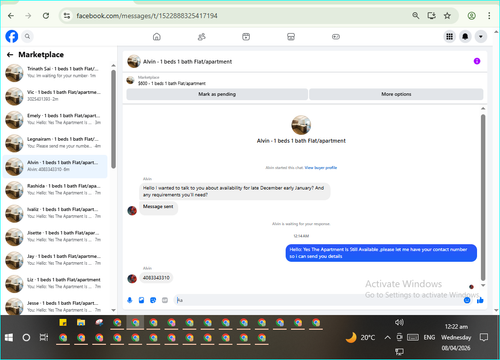Click the install app icon in address bar
500x360 pixels.
click(432, 16)
